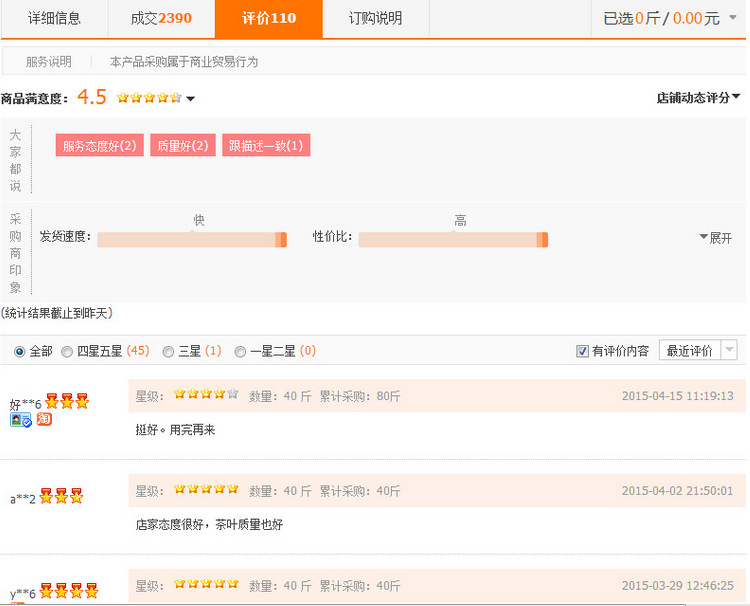750x606 pixels.
Task: Open the 成交 2390 tab
Action: click(160, 18)
